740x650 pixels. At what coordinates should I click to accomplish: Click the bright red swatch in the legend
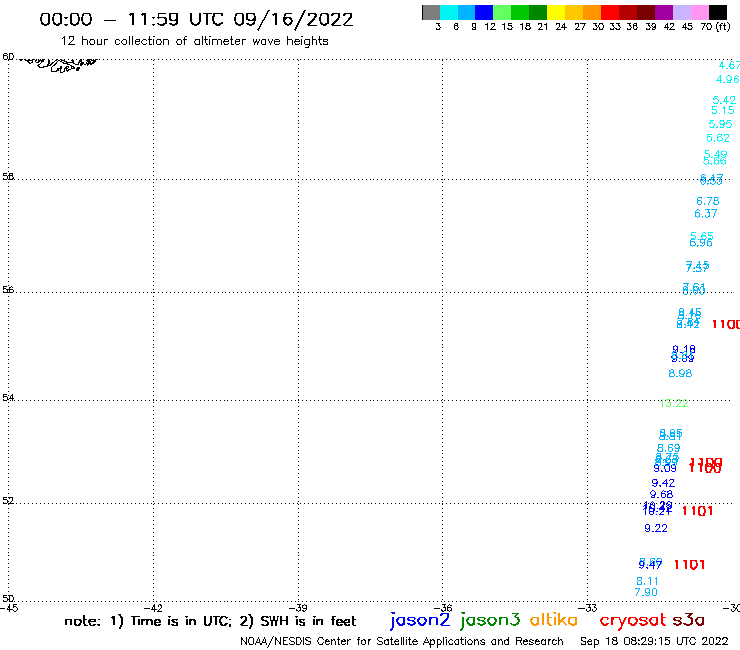click(610, 12)
